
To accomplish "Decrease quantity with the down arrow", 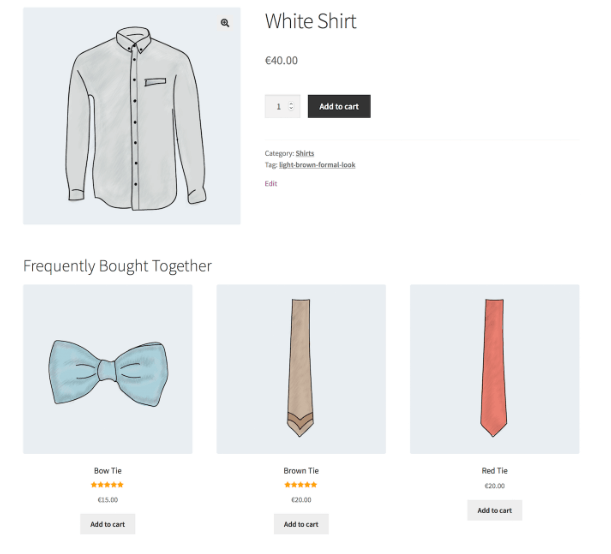I will point(291,109).
